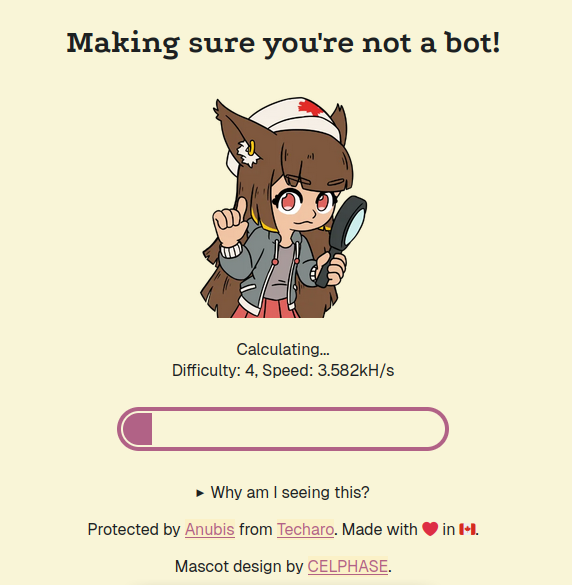Click the mascot's raised pointing hand
This screenshot has height=585, width=572.
click(231, 222)
